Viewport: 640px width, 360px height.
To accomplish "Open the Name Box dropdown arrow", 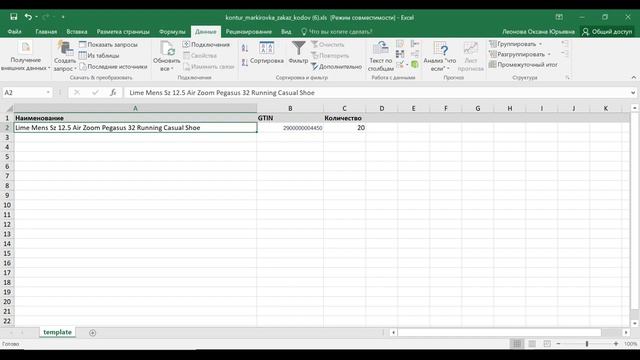I will coord(48,93).
